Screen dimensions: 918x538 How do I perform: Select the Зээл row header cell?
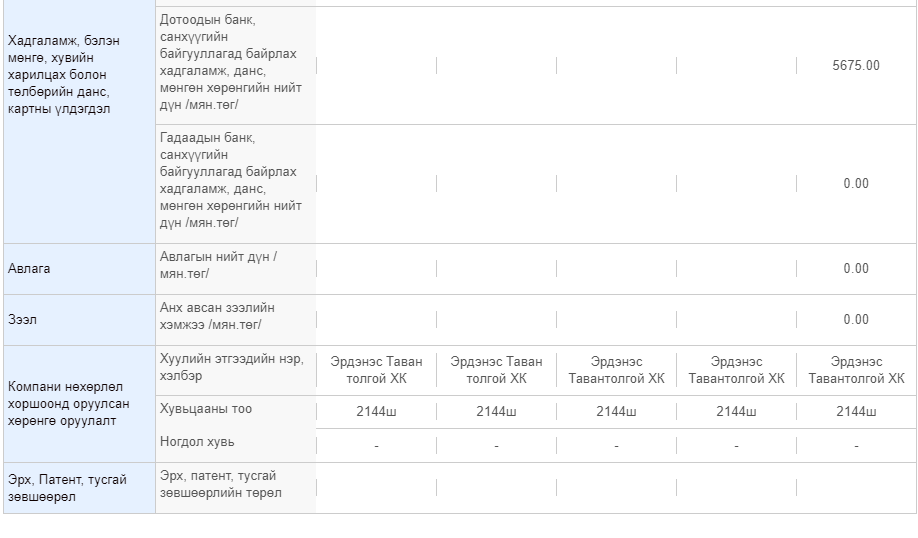pyautogui.click(x=79, y=320)
